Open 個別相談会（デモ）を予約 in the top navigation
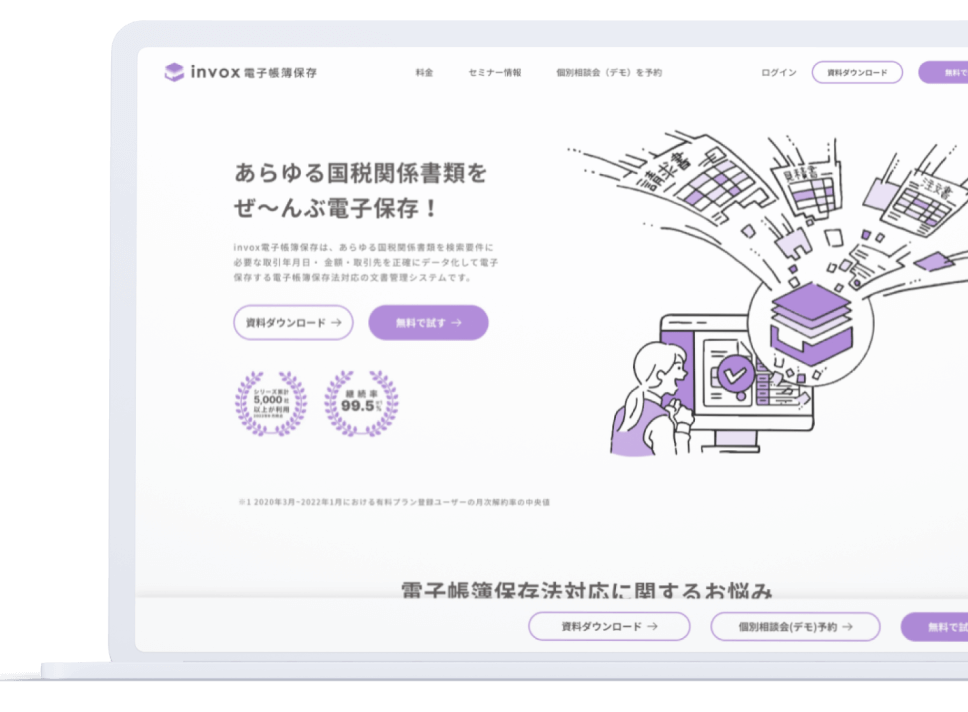This screenshot has height=712, width=968. [x=609, y=72]
